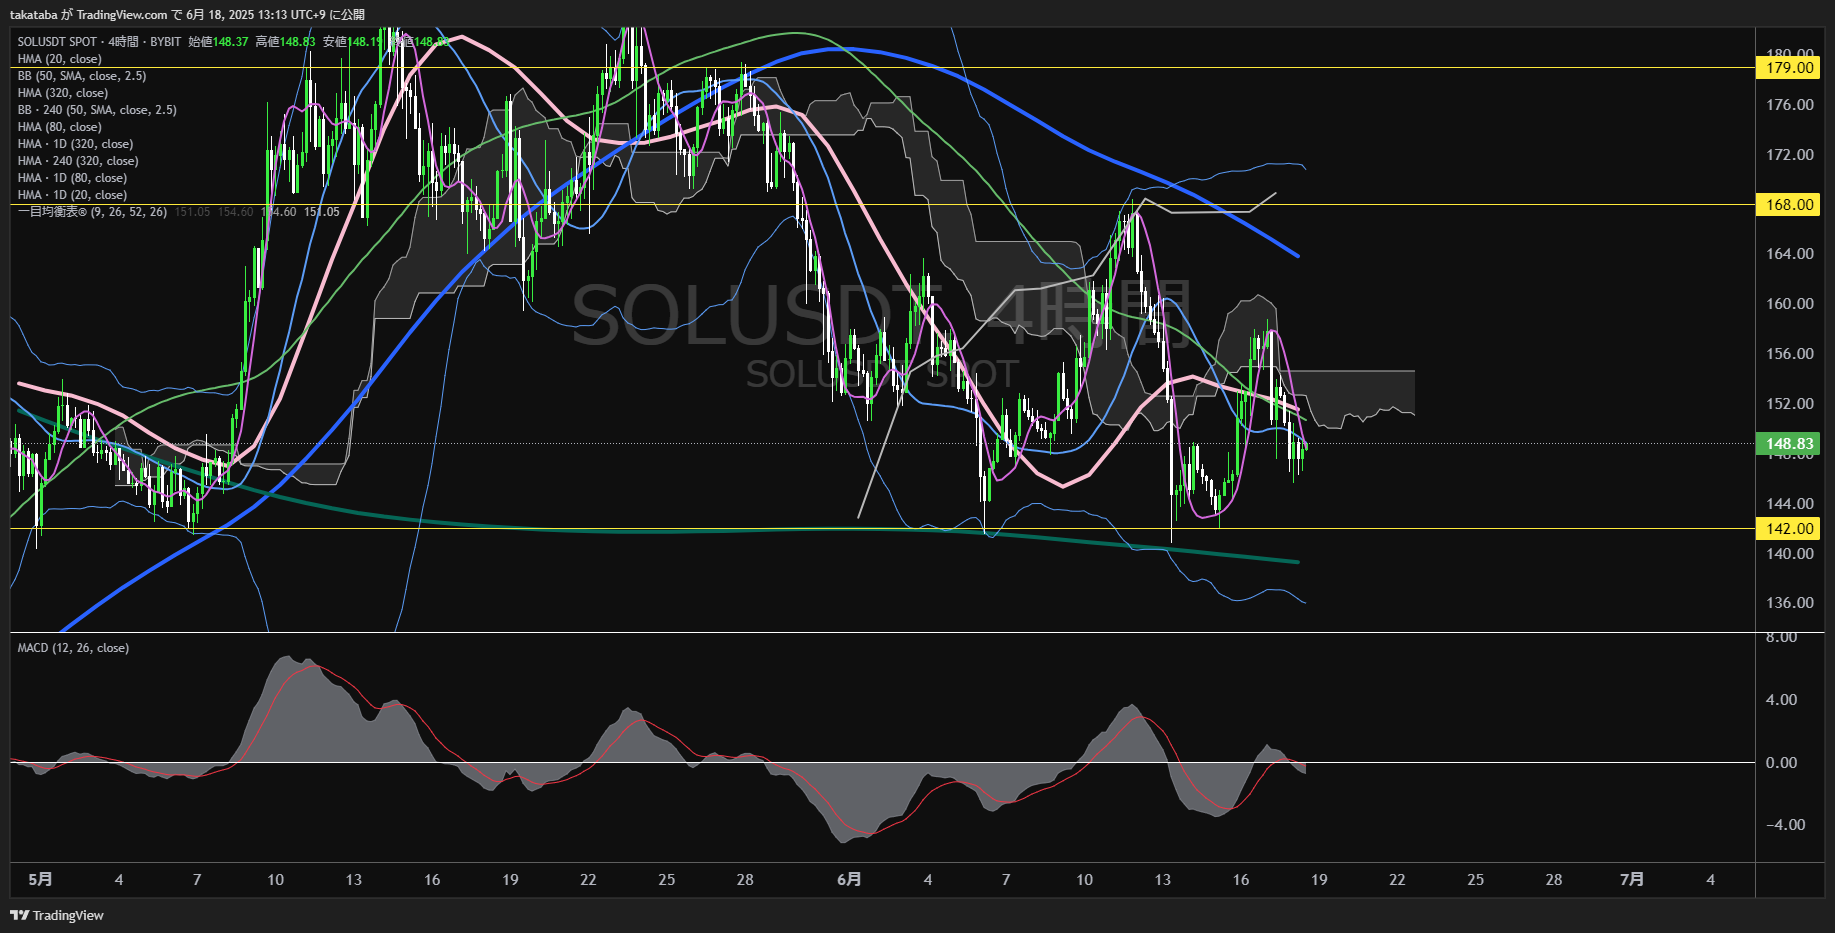Select the 一目均衡表 (9, 26, 52, 26) legend

(x=93, y=212)
